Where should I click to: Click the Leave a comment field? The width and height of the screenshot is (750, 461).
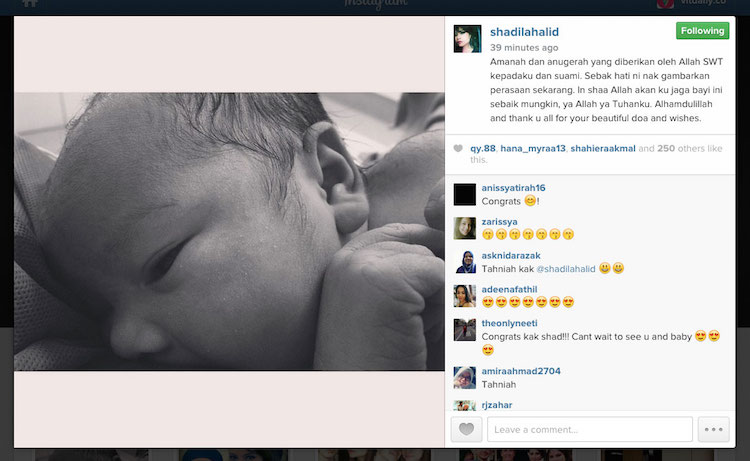click(x=590, y=429)
